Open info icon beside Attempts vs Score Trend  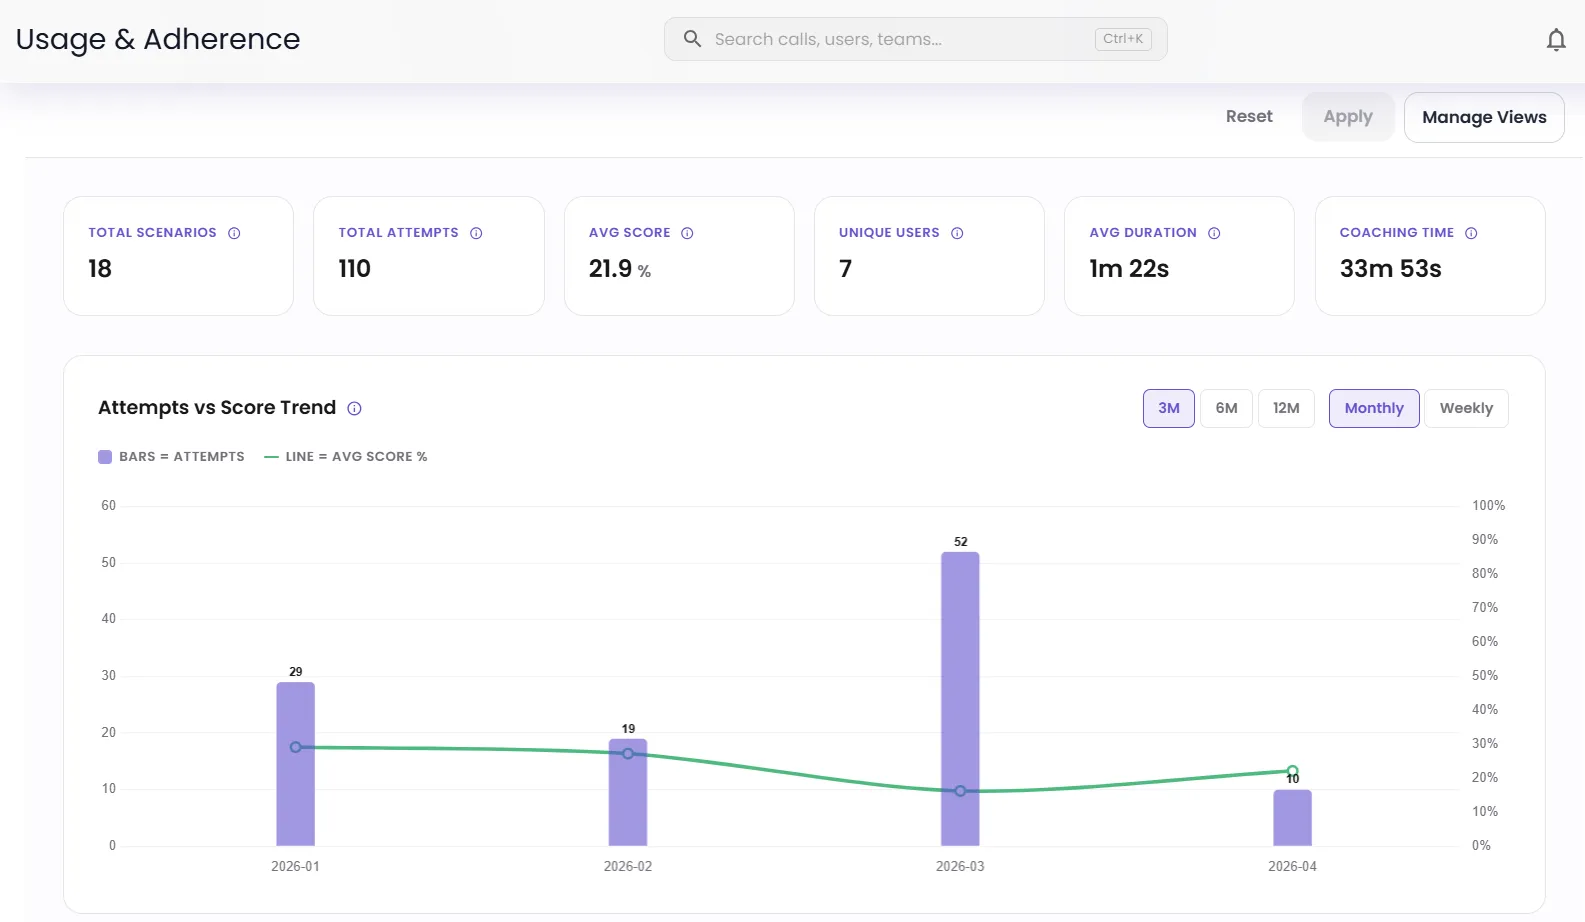point(354,408)
